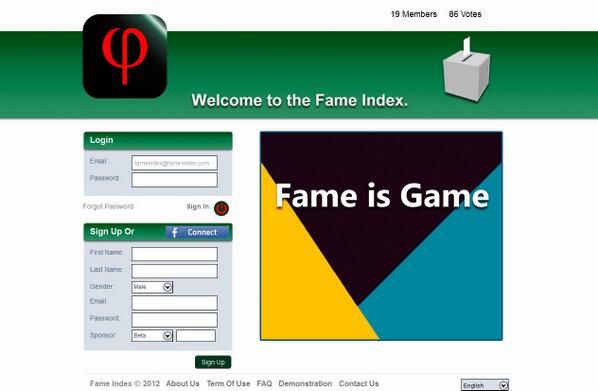
Task: Open the FAQ footer link
Action: [x=264, y=383]
